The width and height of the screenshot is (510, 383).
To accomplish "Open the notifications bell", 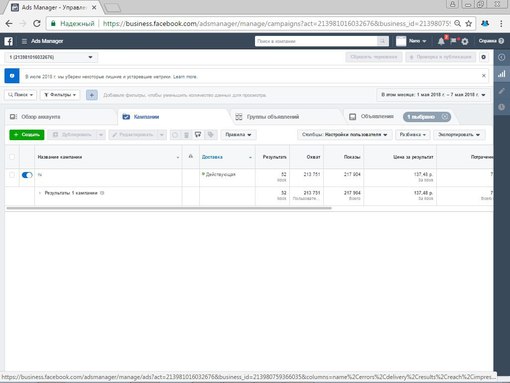I will click(x=441, y=41).
